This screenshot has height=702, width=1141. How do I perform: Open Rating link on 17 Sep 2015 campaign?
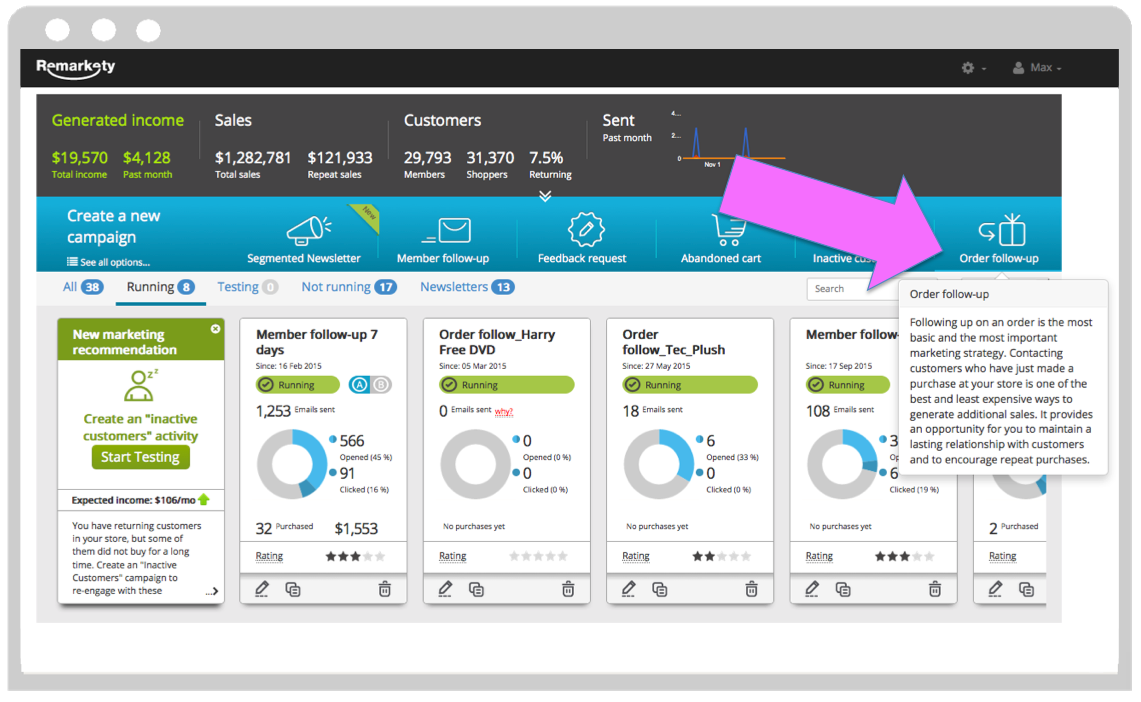819,556
